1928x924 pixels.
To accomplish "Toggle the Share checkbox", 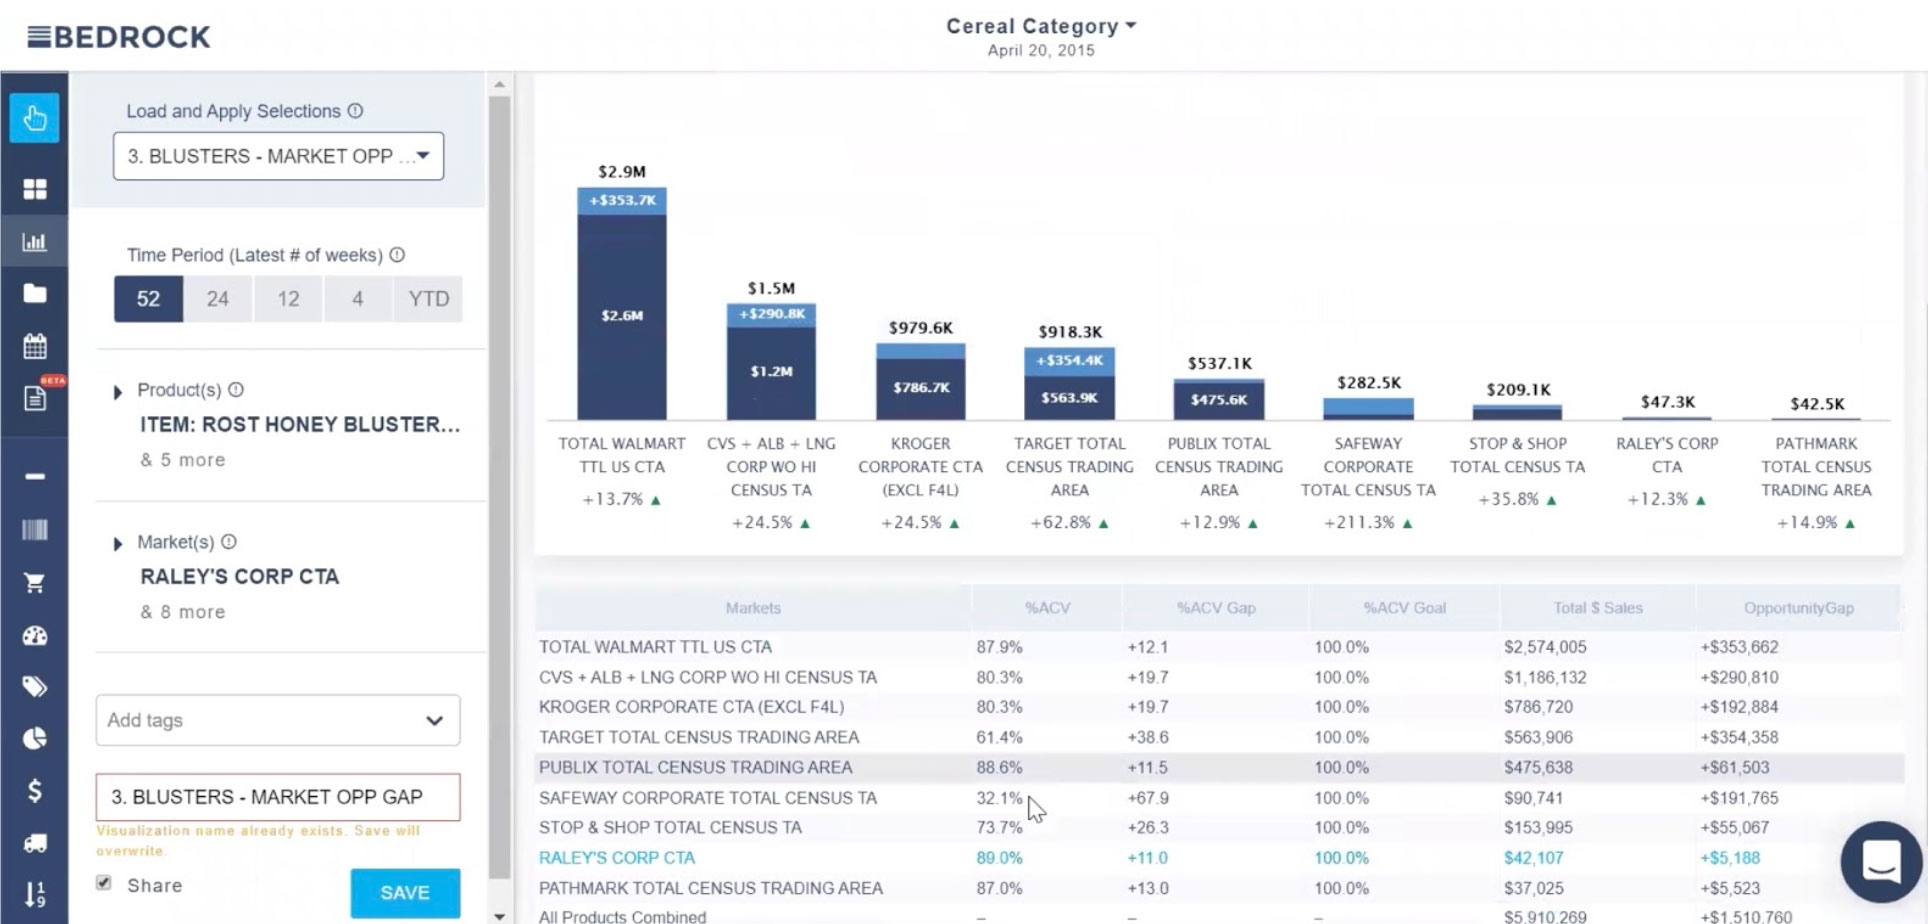I will tap(104, 883).
